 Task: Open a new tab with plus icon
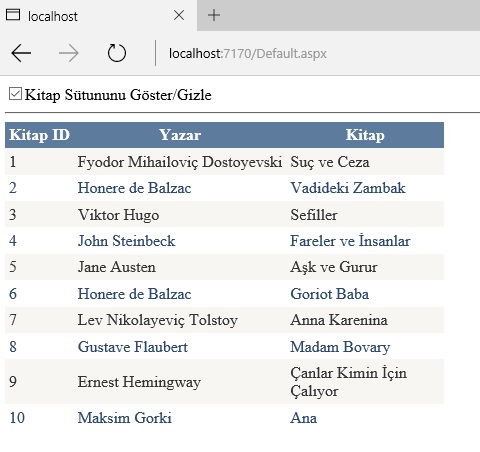click(214, 15)
